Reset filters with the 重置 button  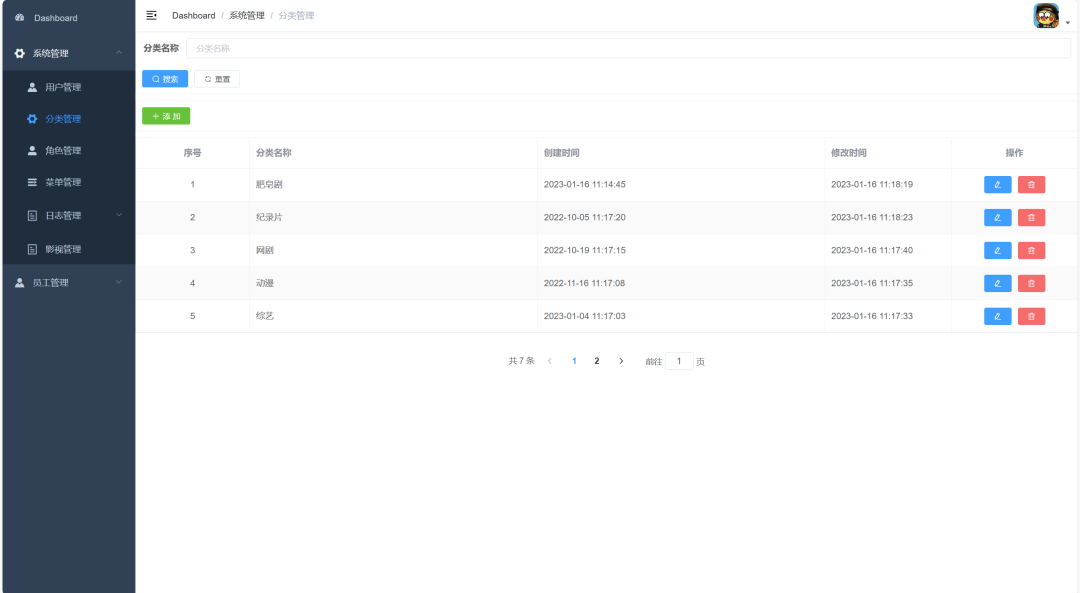[x=217, y=79]
